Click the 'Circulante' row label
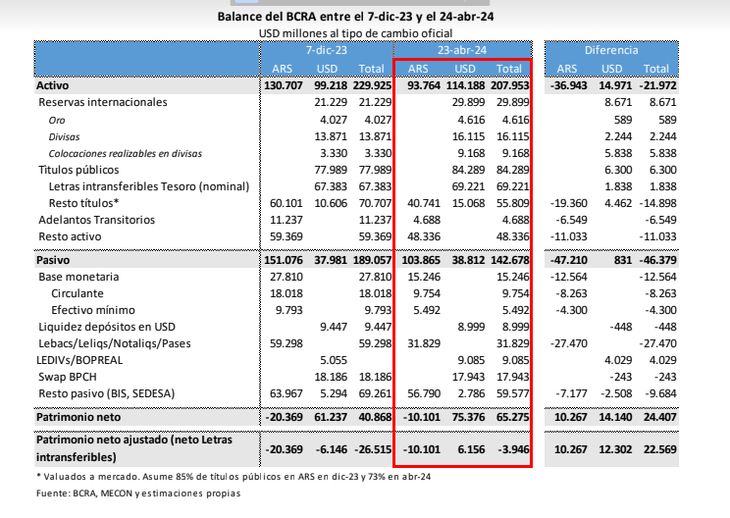The image size is (730, 518). pyautogui.click(x=77, y=294)
